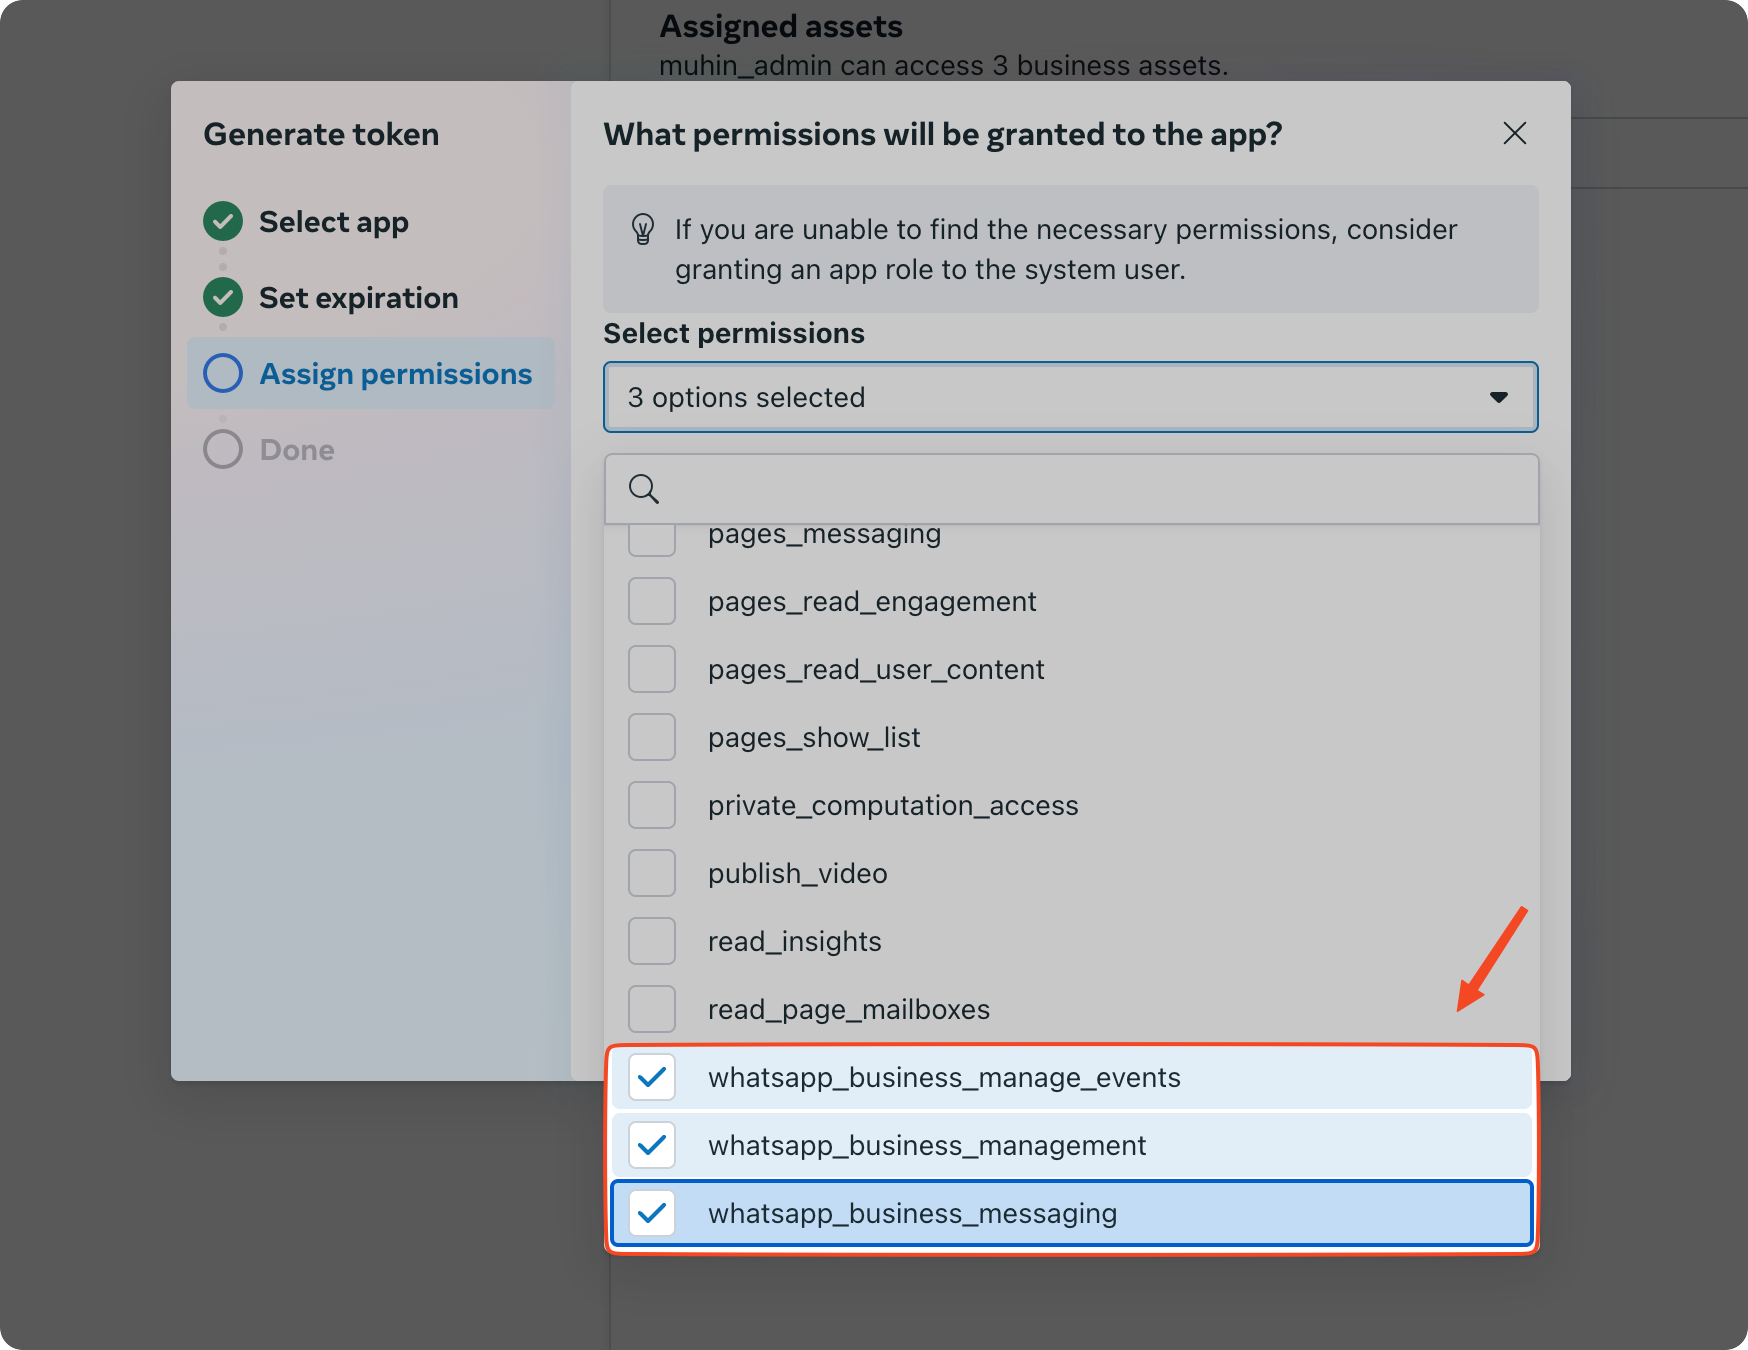Expand the dropdown arrow on options selected
1748x1350 pixels.
click(x=1498, y=397)
